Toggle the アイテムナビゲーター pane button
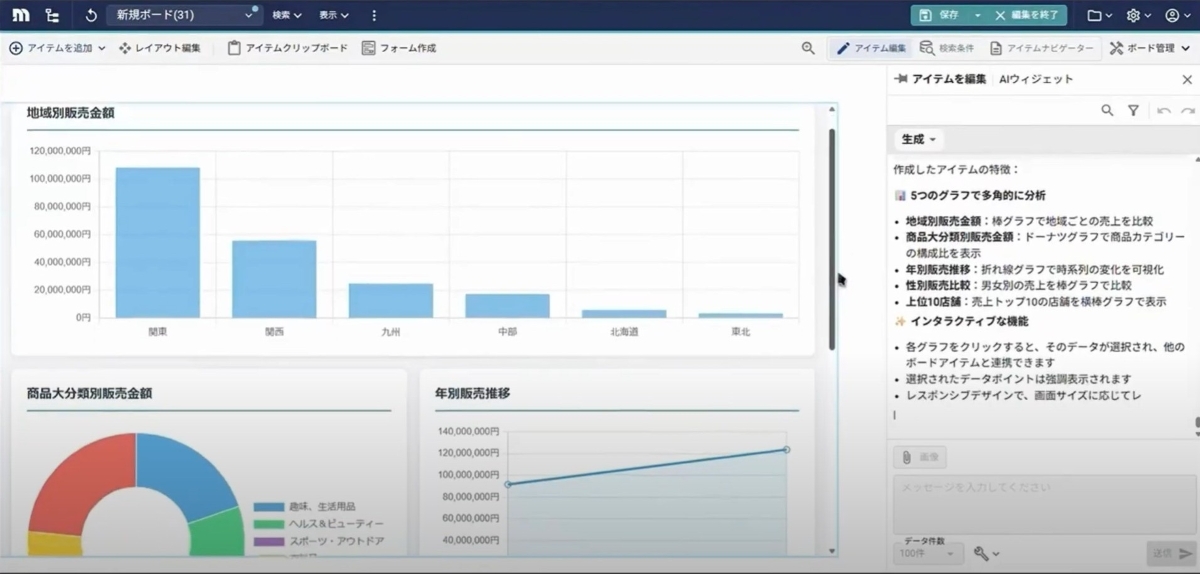Viewport: 1200px width, 574px height. [1040, 48]
